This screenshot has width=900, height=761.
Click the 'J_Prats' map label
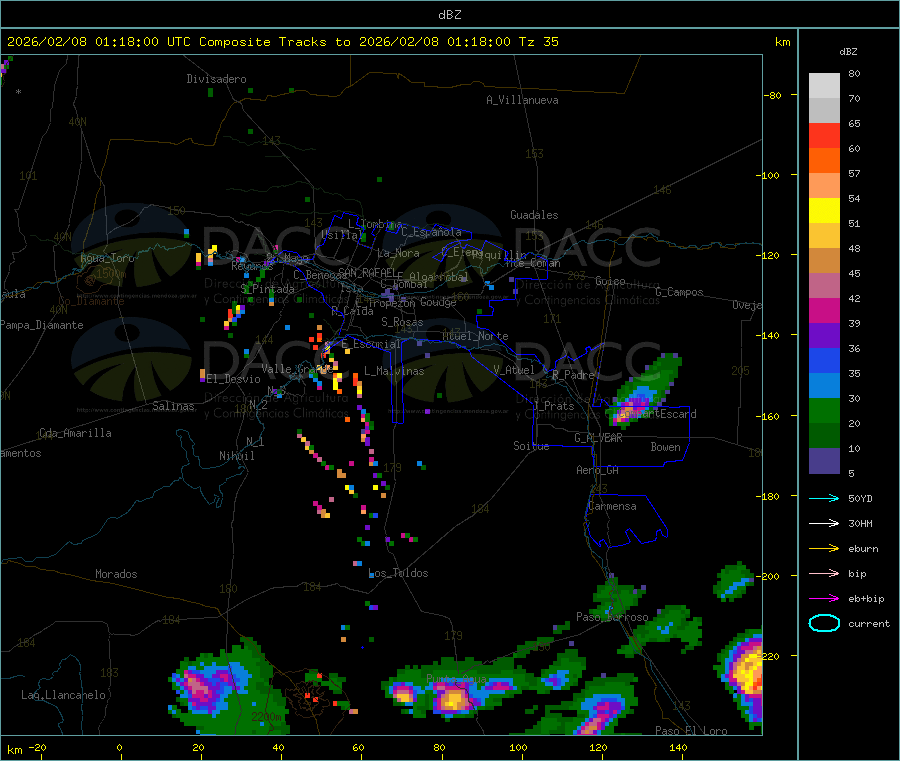553,406
